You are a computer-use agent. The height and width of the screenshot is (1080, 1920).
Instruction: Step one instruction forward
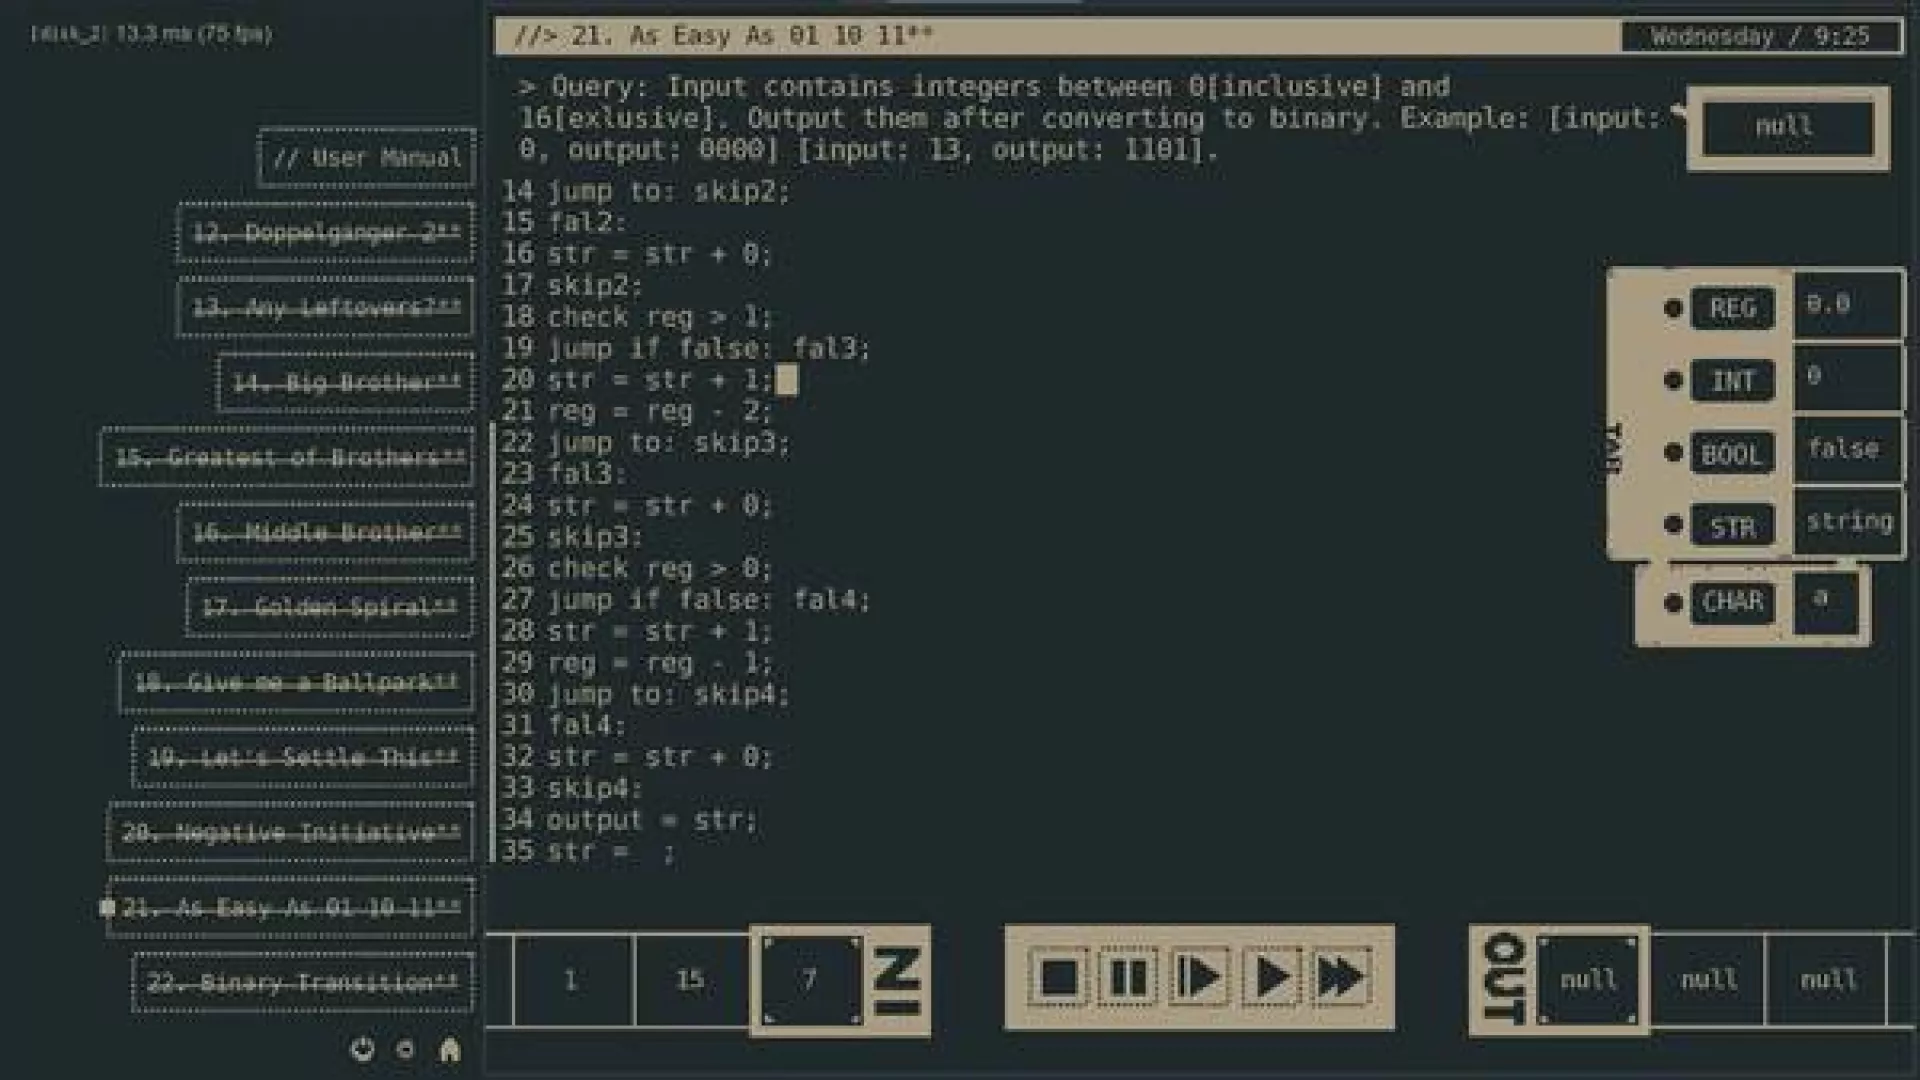[x=1199, y=977]
